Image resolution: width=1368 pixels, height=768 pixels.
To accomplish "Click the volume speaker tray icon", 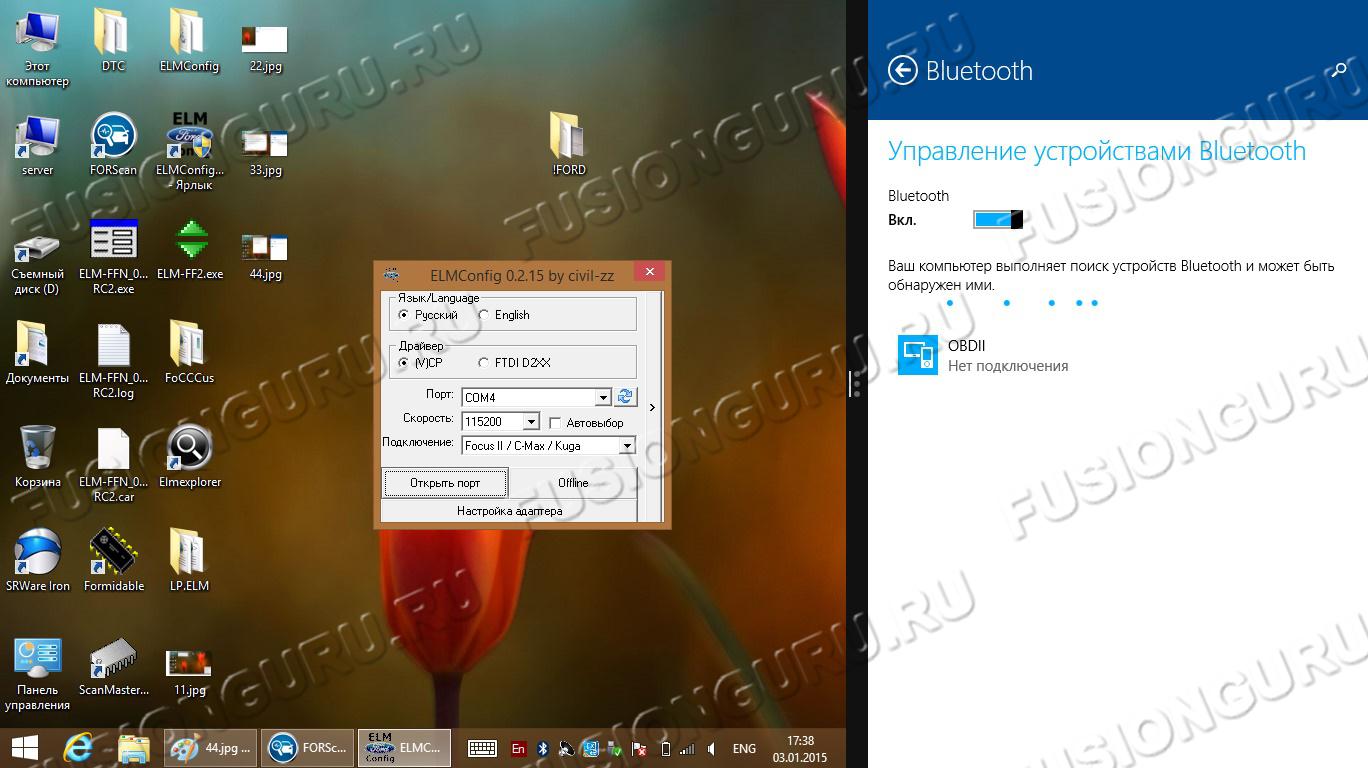I will point(711,748).
